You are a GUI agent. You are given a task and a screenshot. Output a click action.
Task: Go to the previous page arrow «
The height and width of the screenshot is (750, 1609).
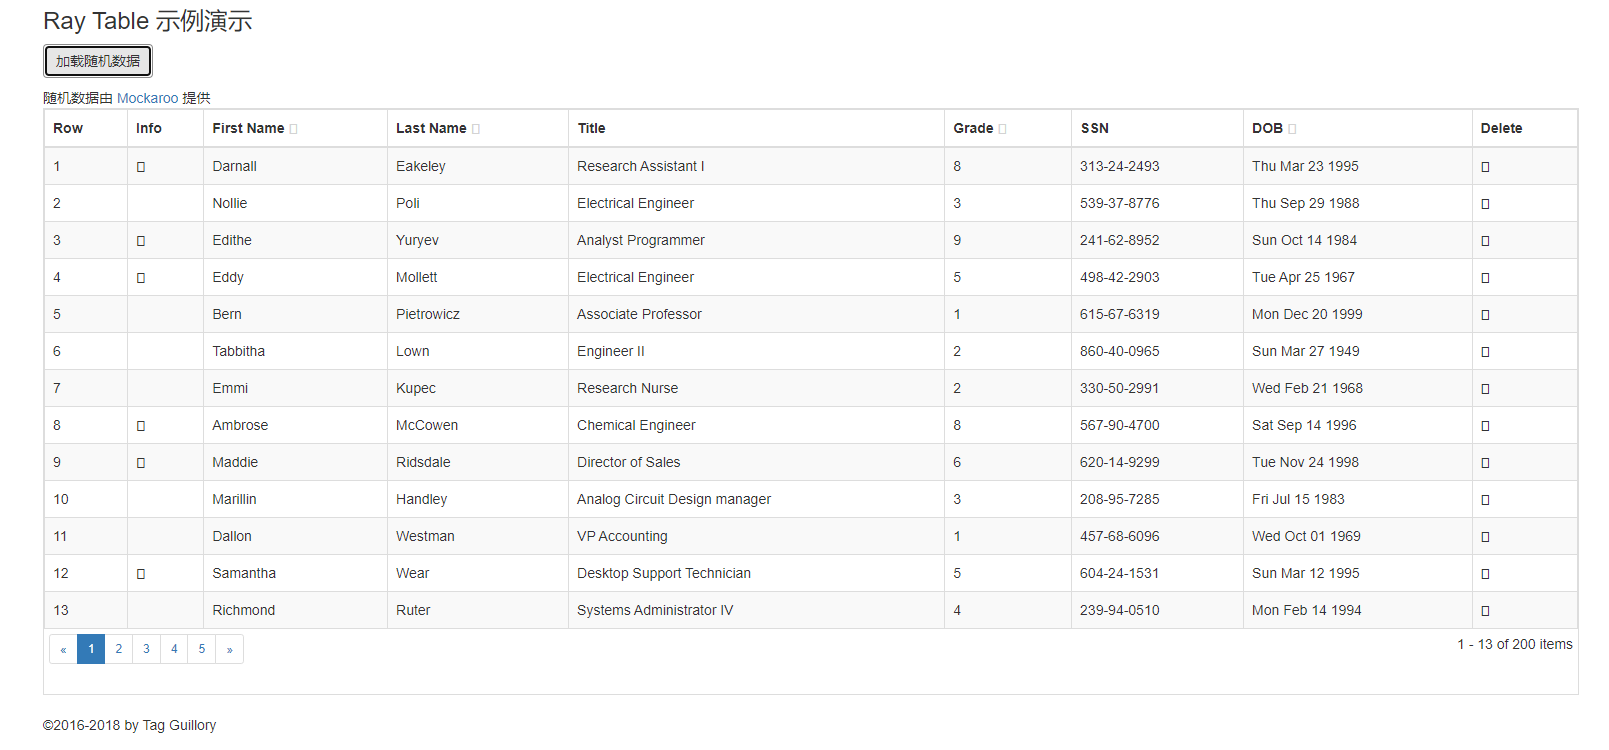[63, 649]
